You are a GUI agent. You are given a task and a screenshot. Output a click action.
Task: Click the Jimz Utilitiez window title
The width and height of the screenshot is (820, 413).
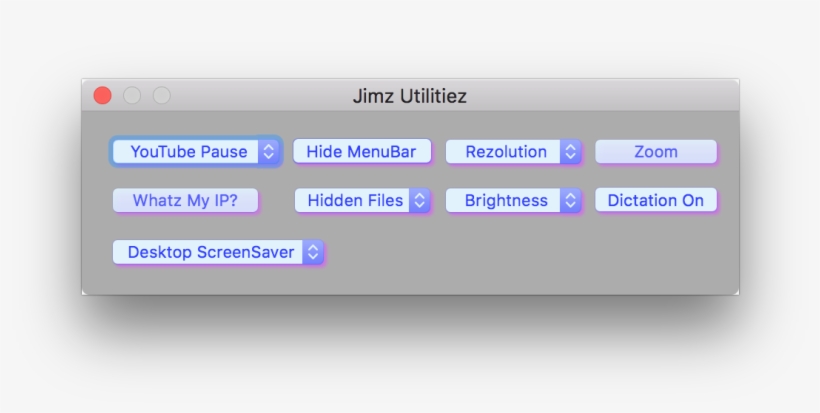410,97
